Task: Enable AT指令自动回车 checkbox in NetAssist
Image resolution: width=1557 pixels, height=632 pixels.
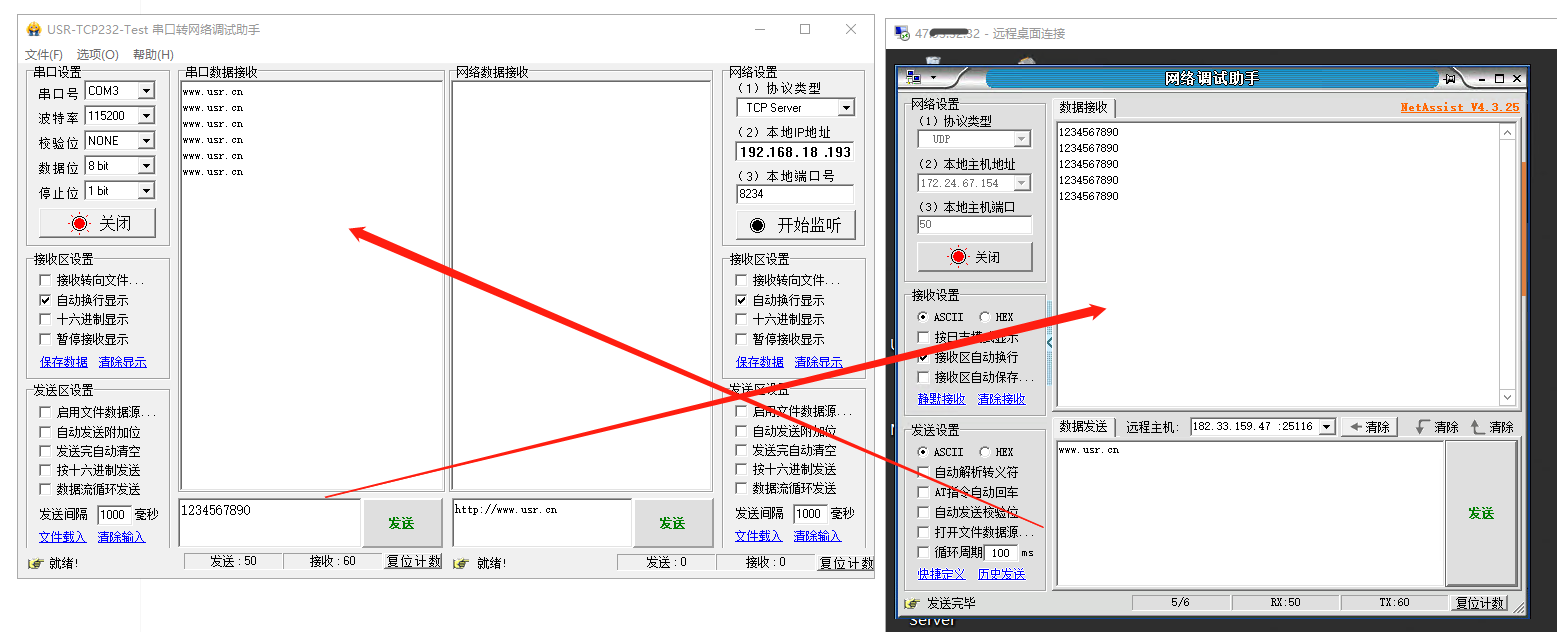Action: (923, 492)
